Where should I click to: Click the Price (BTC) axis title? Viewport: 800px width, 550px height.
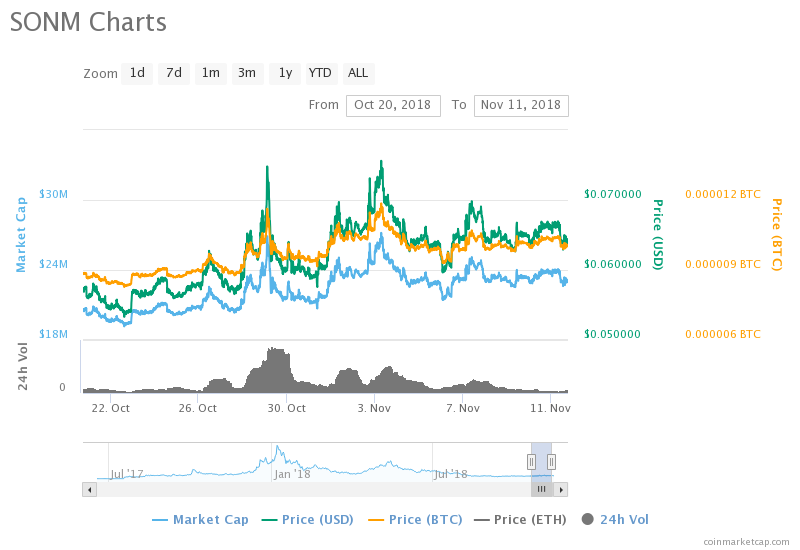point(777,235)
